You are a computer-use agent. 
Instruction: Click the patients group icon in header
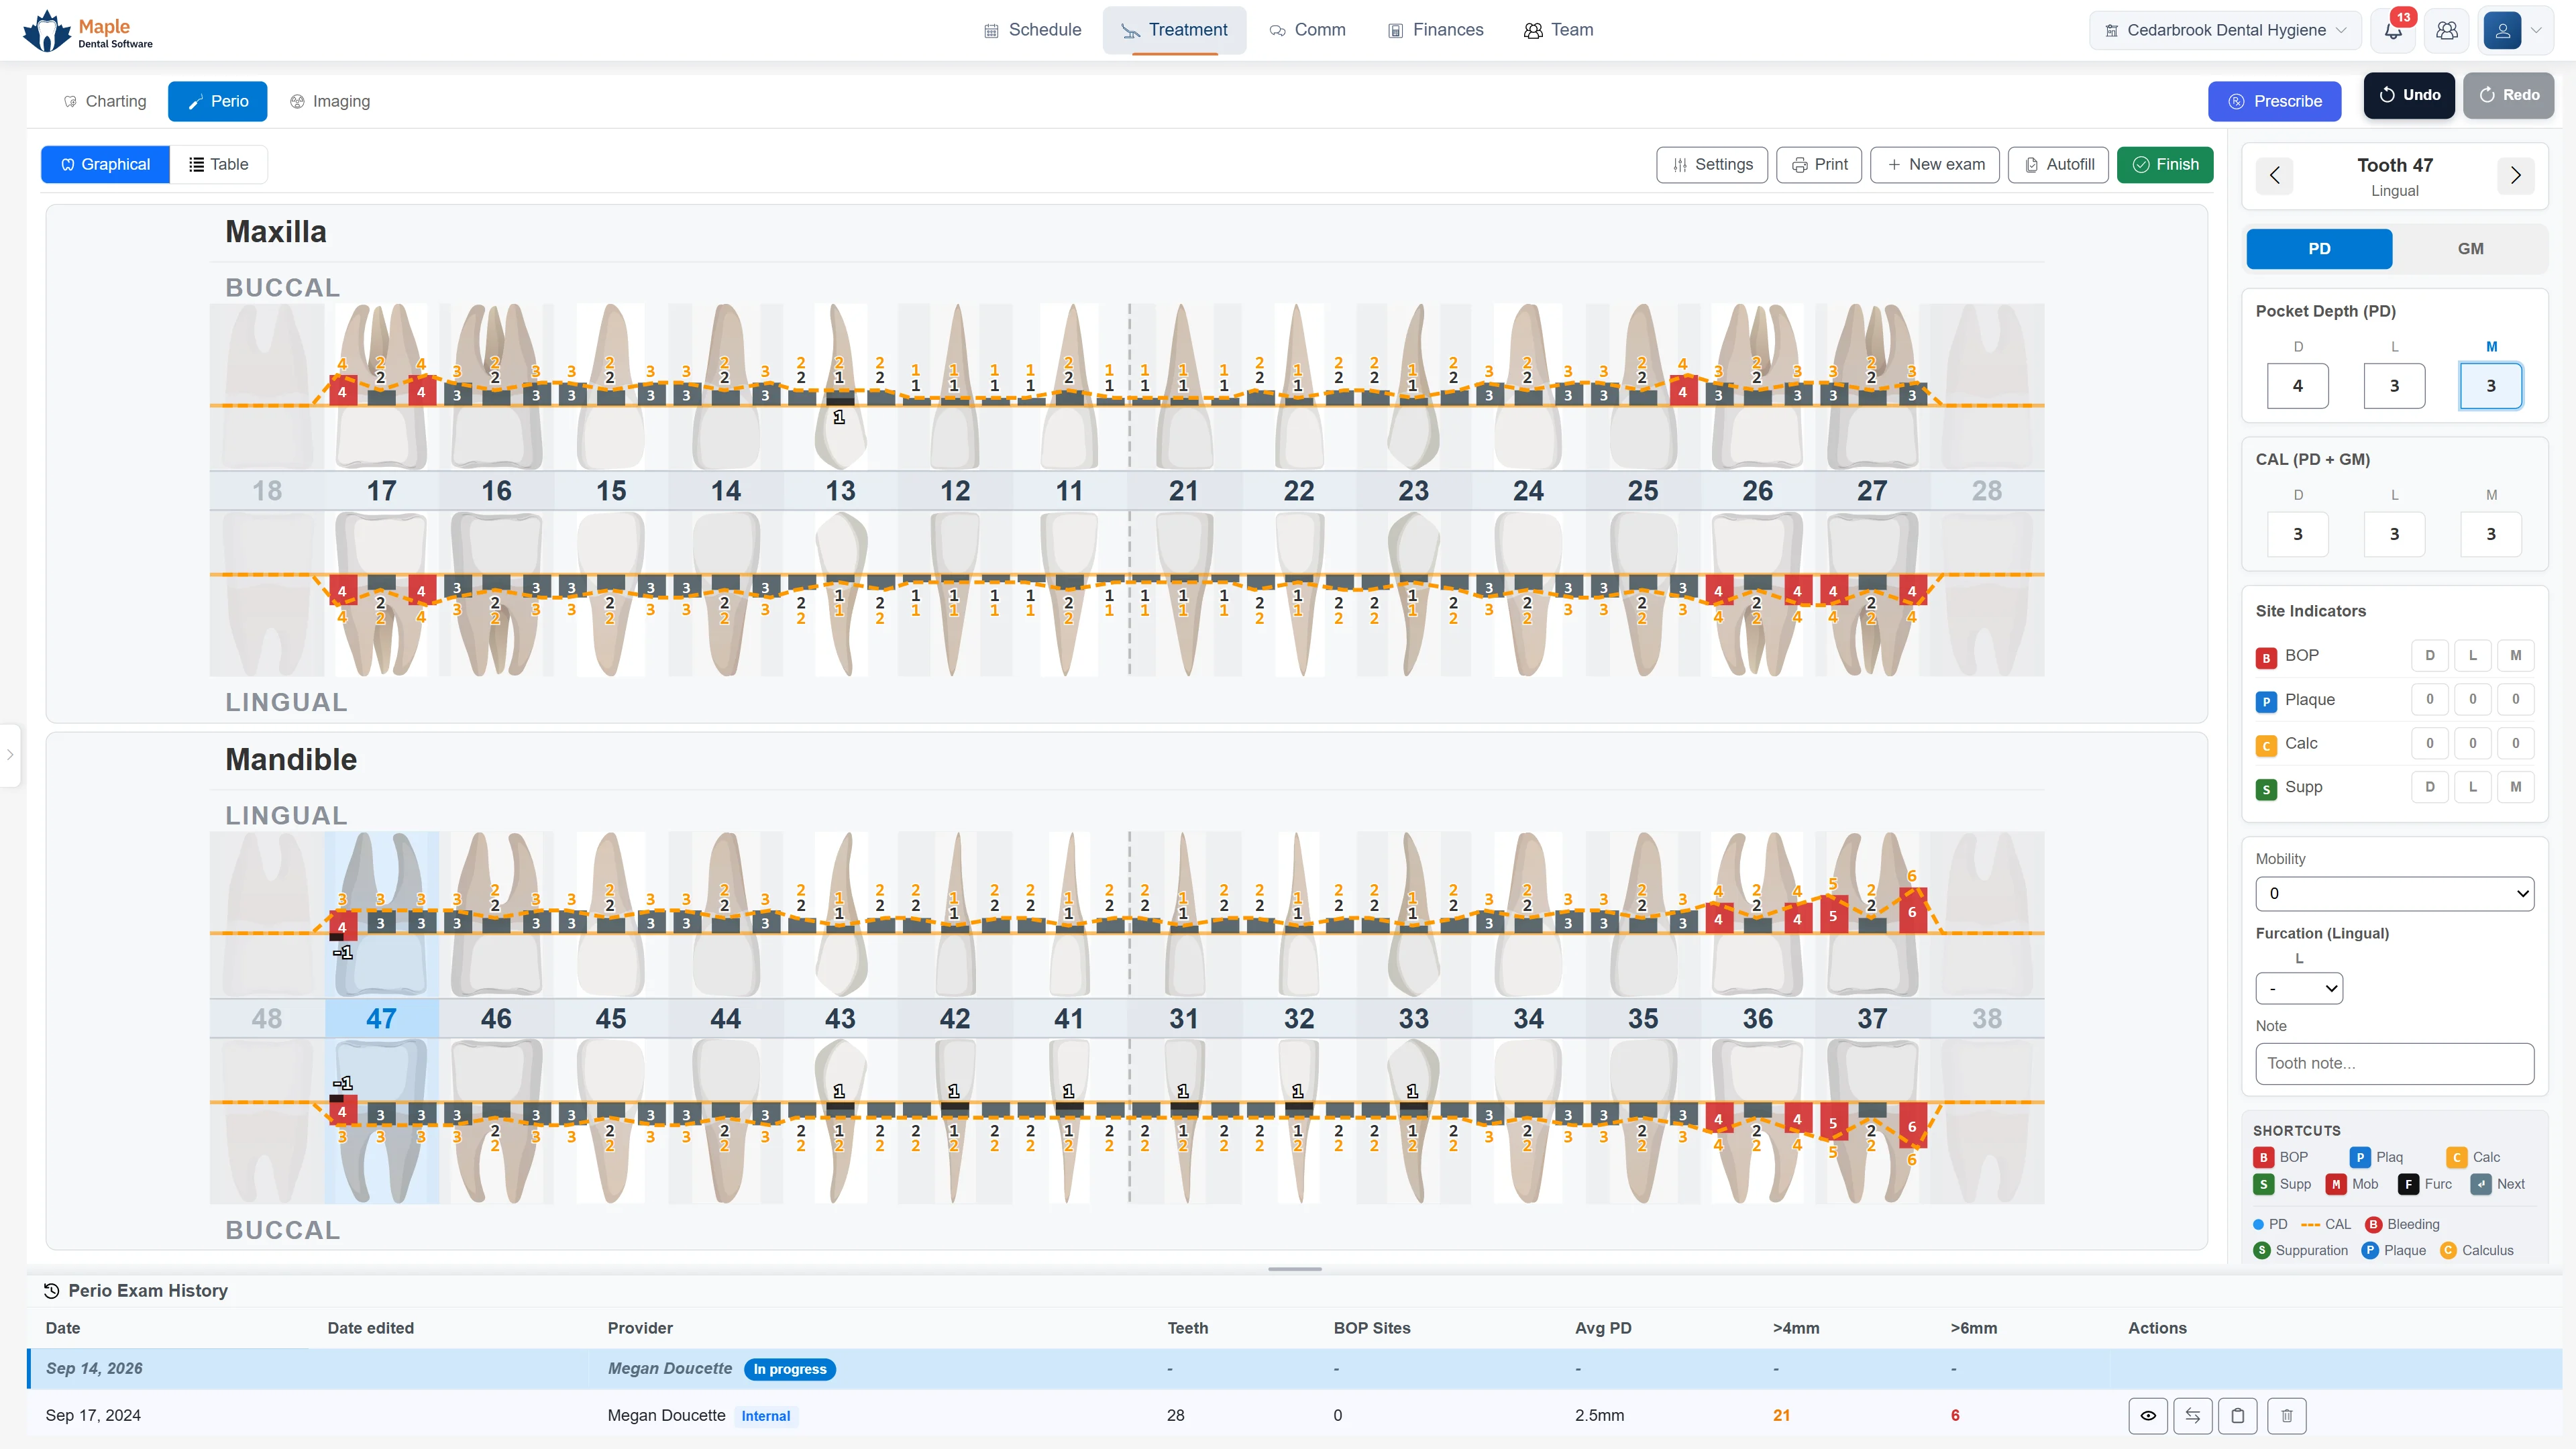[2447, 30]
